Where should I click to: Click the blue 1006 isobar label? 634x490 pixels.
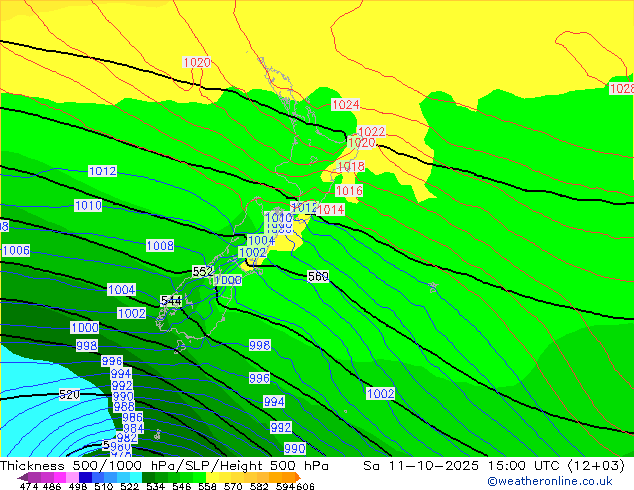[16, 251]
